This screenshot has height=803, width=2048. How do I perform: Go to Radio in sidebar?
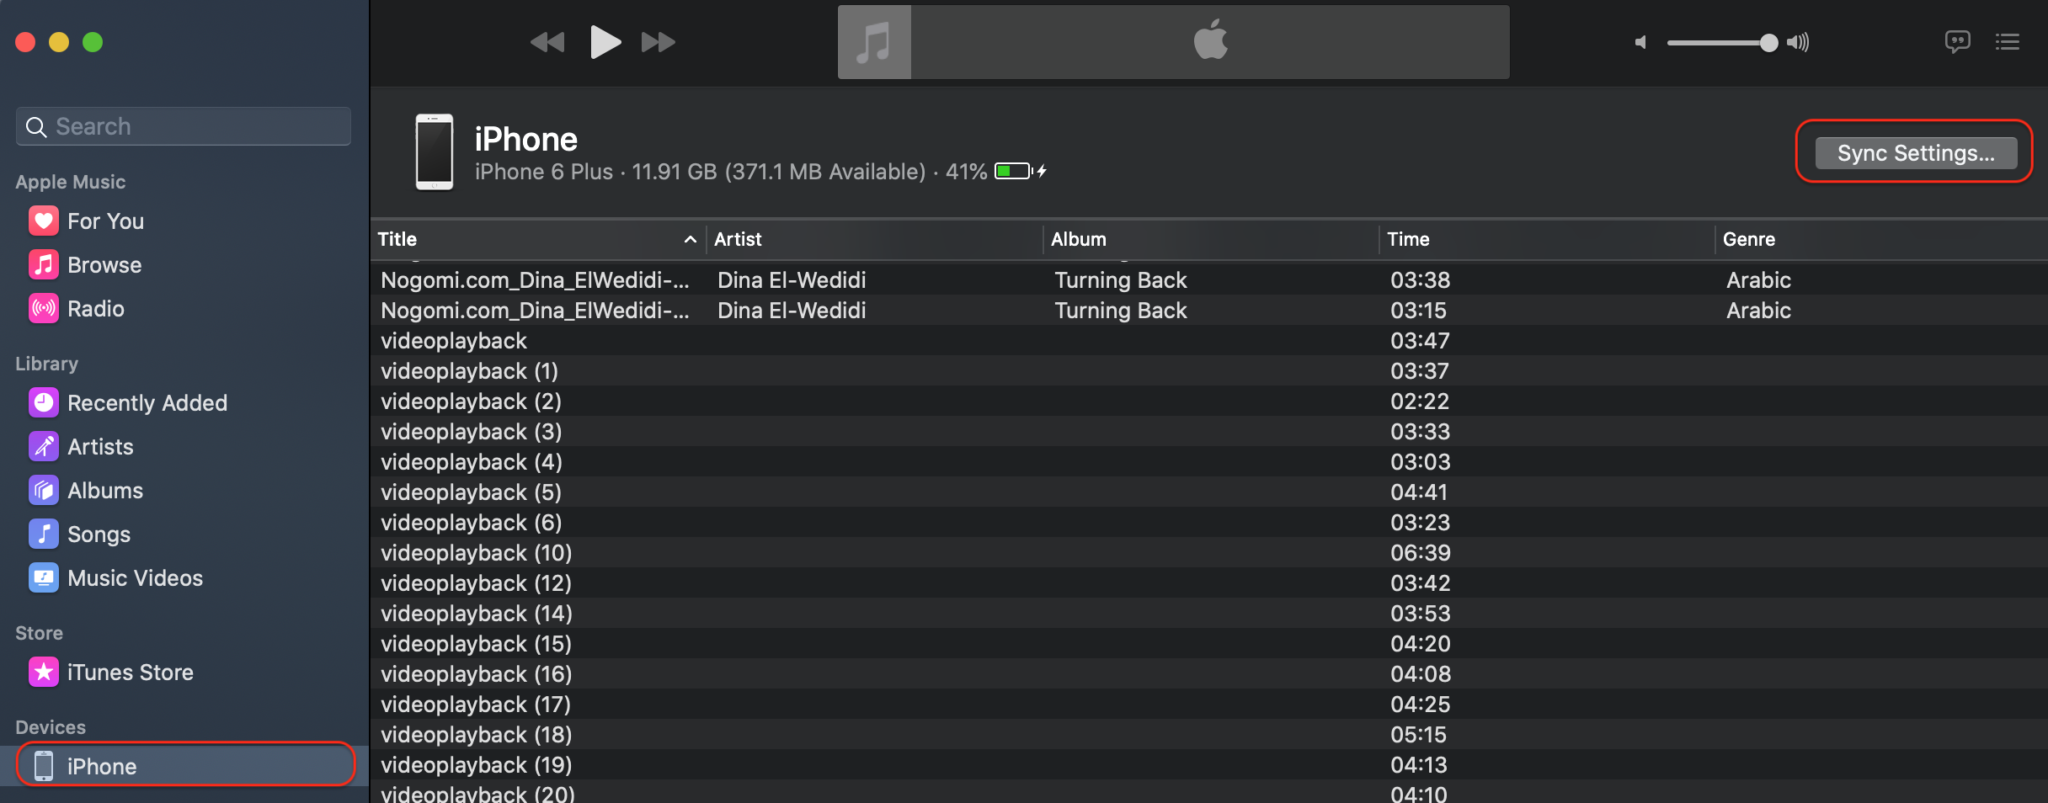coord(95,309)
